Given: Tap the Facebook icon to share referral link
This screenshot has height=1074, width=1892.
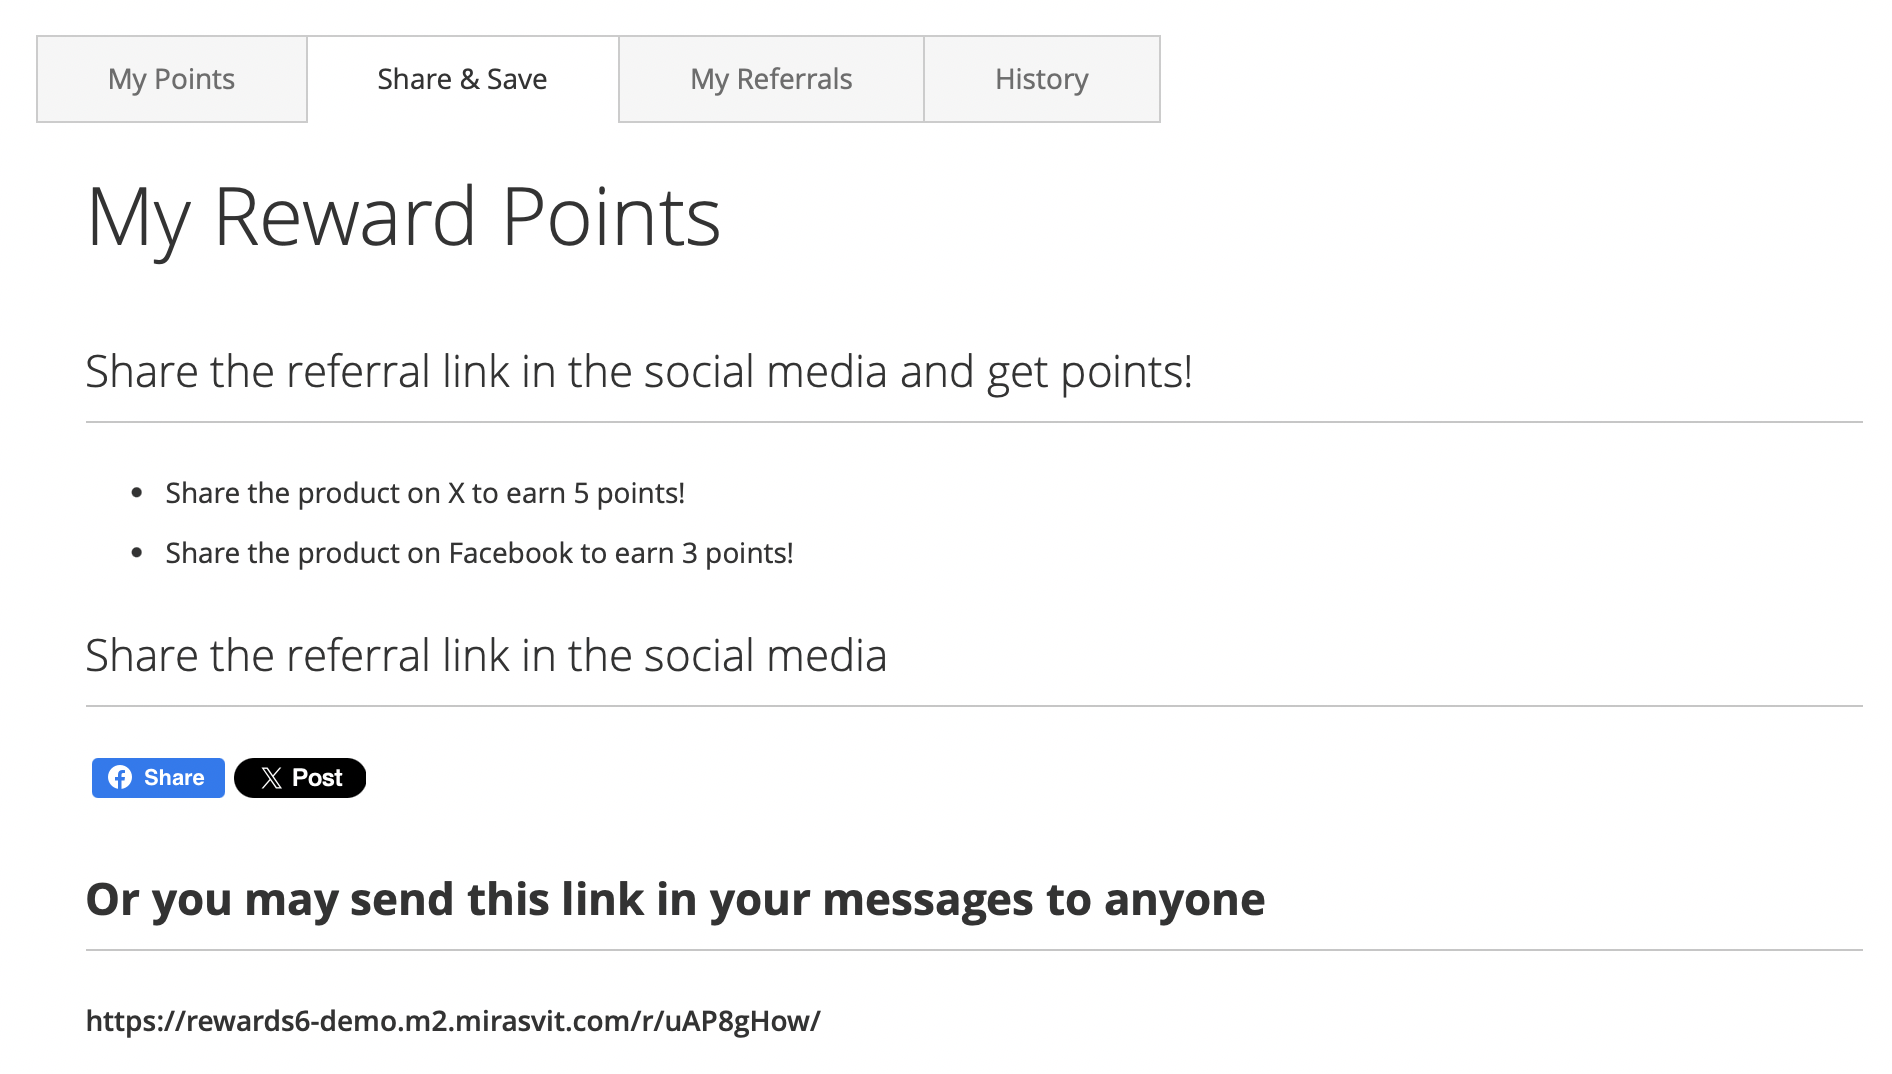Looking at the screenshot, I should coord(120,777).
